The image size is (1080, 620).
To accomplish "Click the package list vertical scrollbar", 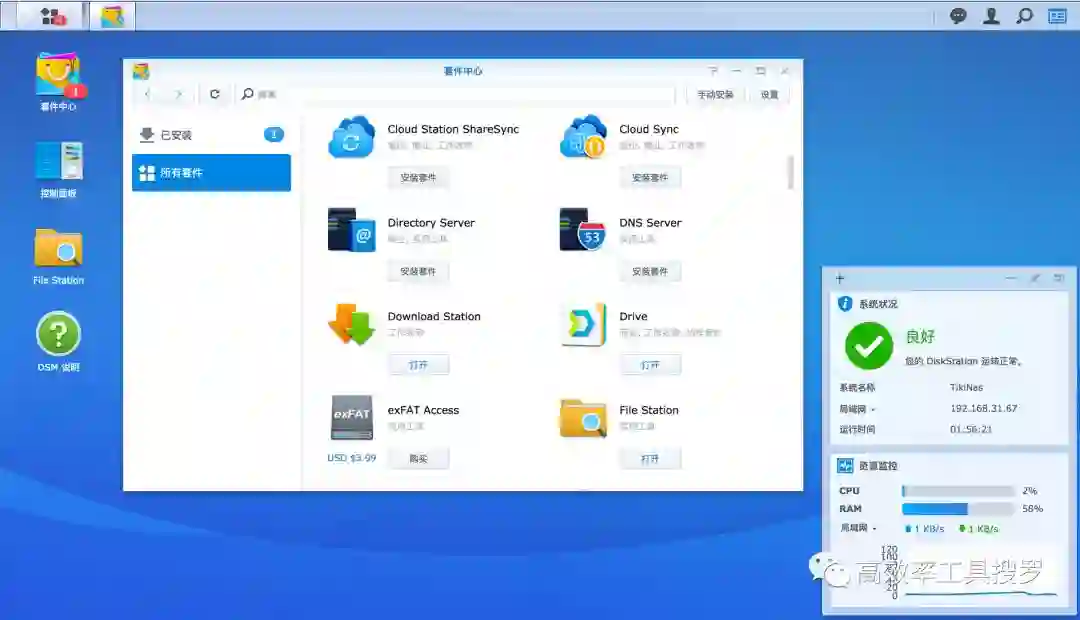I will coord(790,172).
